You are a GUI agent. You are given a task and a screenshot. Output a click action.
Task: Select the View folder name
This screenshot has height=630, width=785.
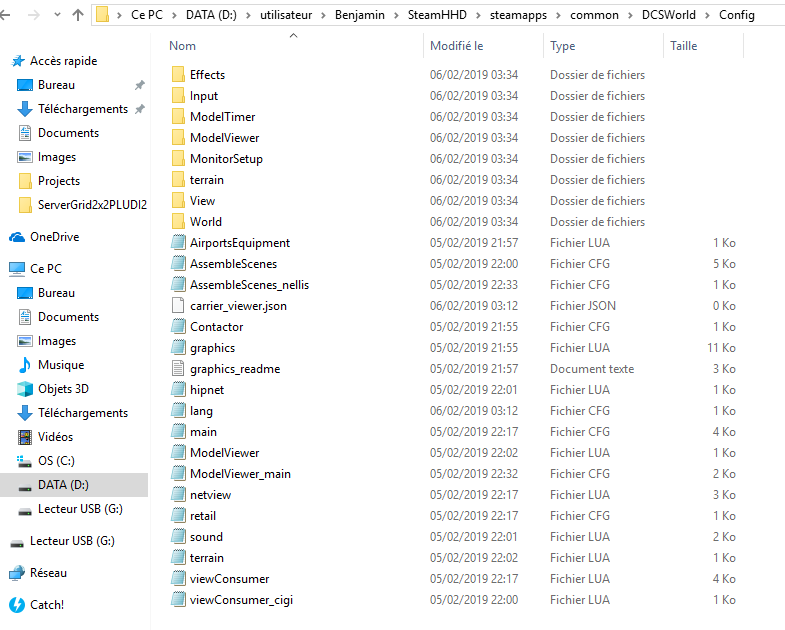coord(202,201)
